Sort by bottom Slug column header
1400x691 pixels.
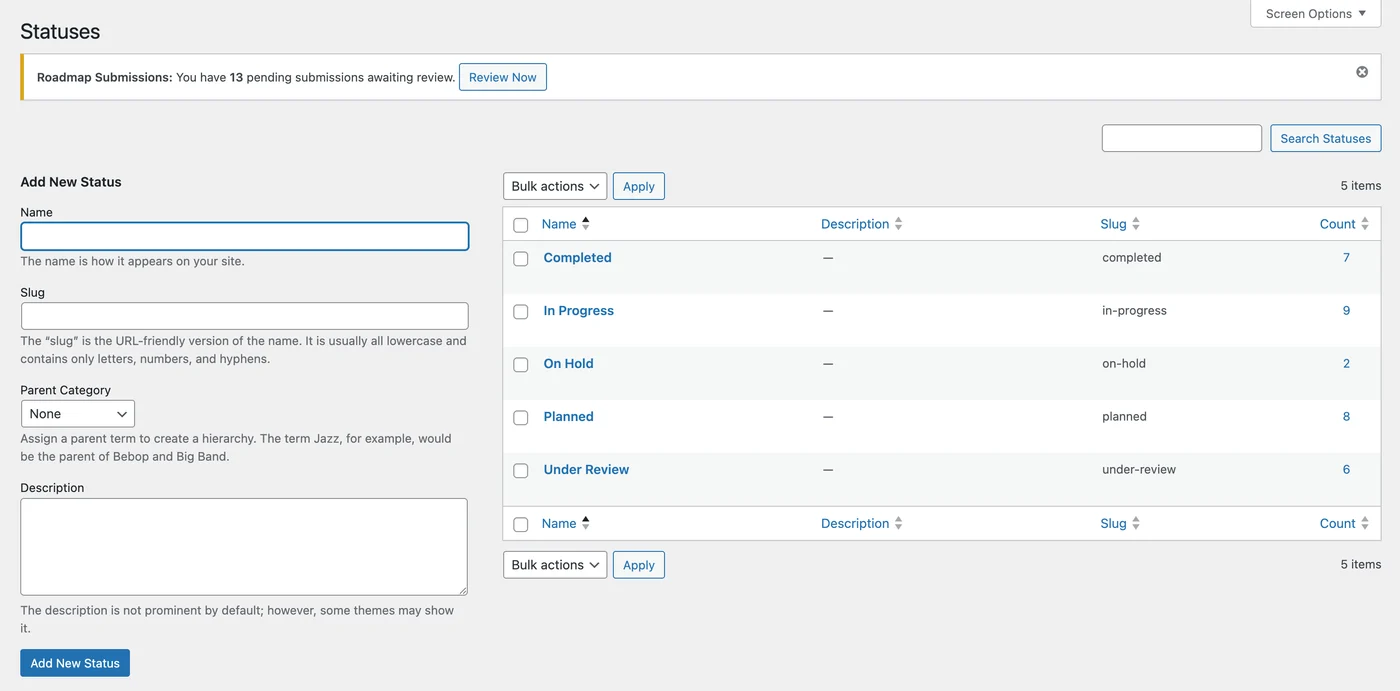pyautogui.click(x=1114, y=523)
